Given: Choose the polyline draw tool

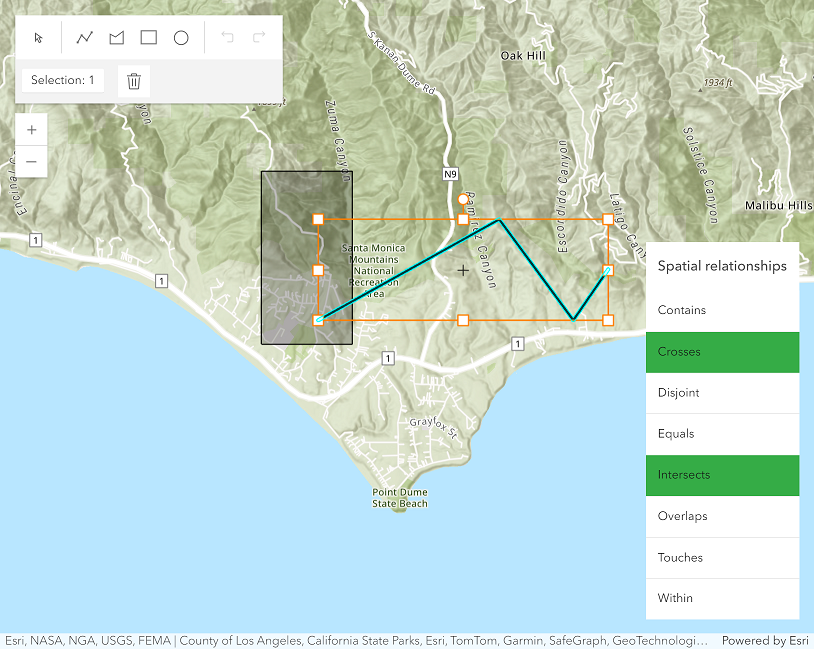Looking at the screenshot, I should point(85,38).
